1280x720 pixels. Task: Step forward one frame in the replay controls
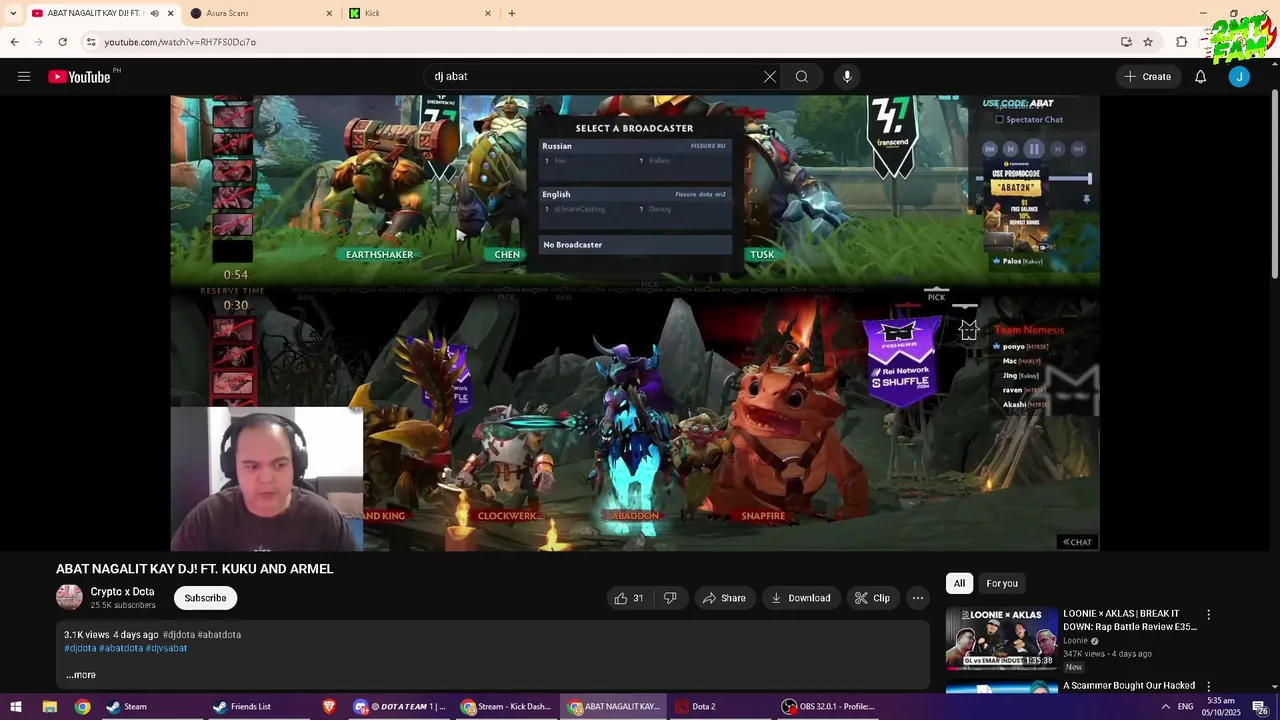(1057, 149)
